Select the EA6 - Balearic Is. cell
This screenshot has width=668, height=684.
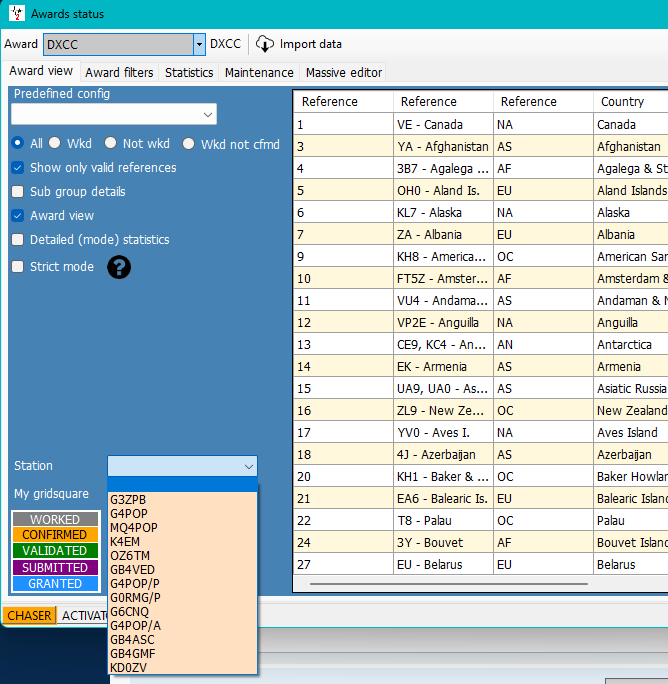[443, 499]
